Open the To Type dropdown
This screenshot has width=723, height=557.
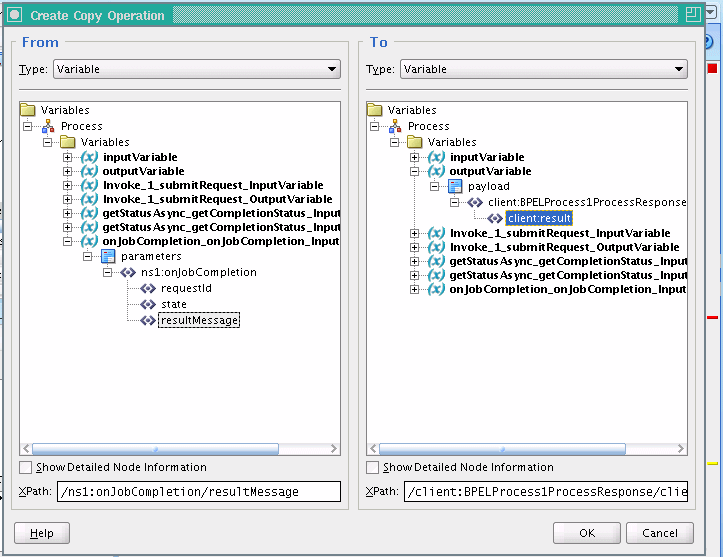pos(544,69)
